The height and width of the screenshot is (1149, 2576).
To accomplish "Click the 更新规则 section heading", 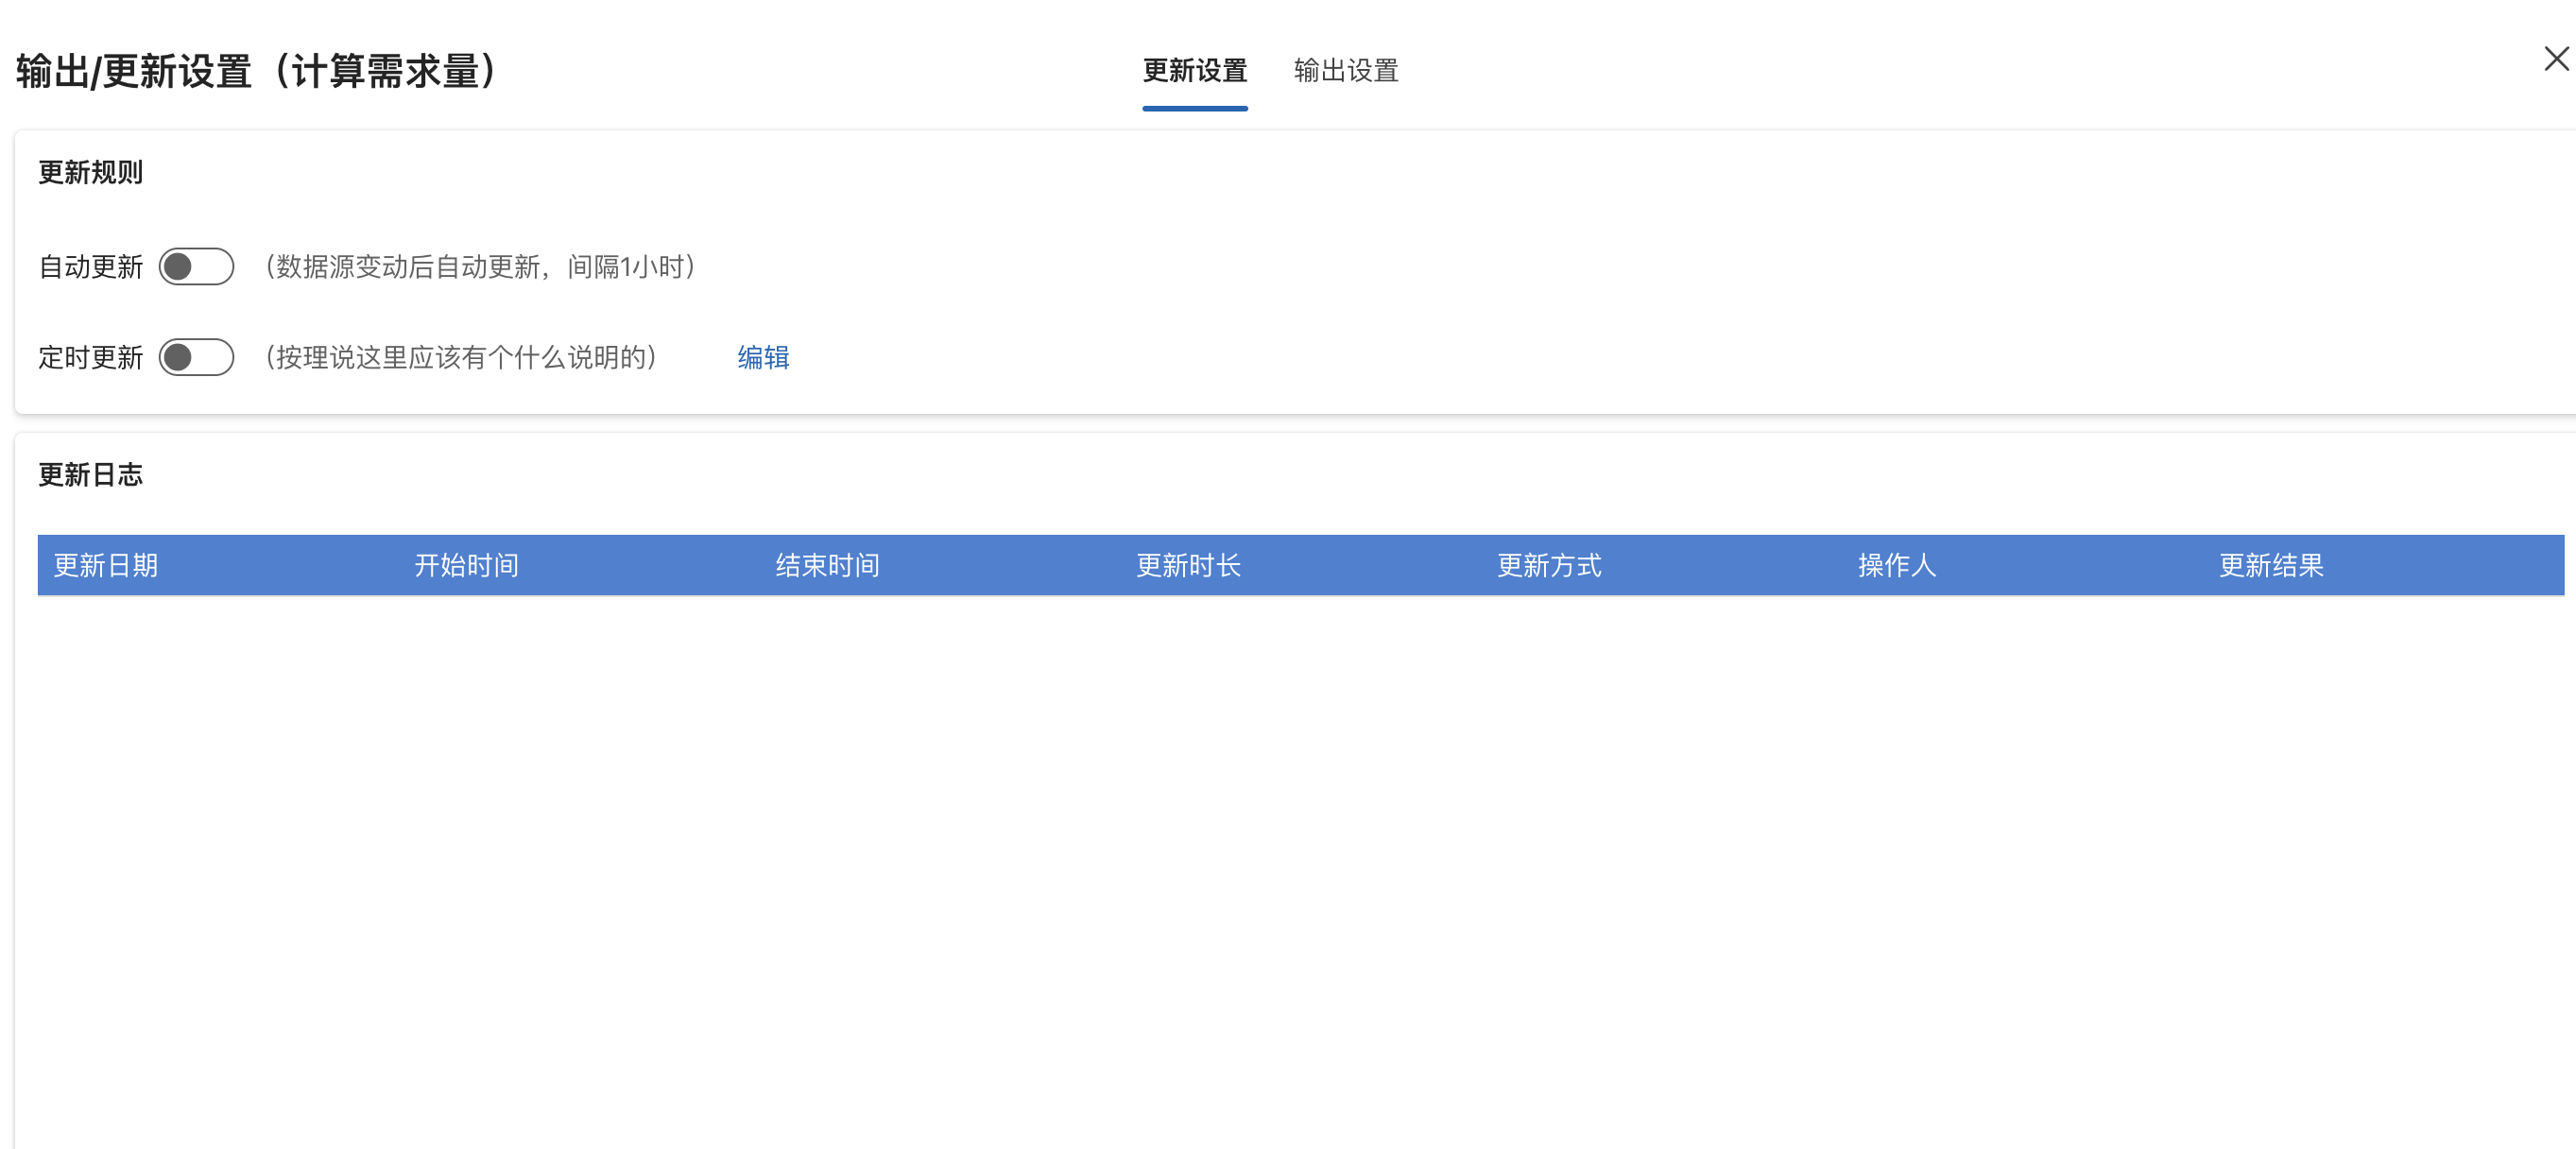I will [90, 172].
